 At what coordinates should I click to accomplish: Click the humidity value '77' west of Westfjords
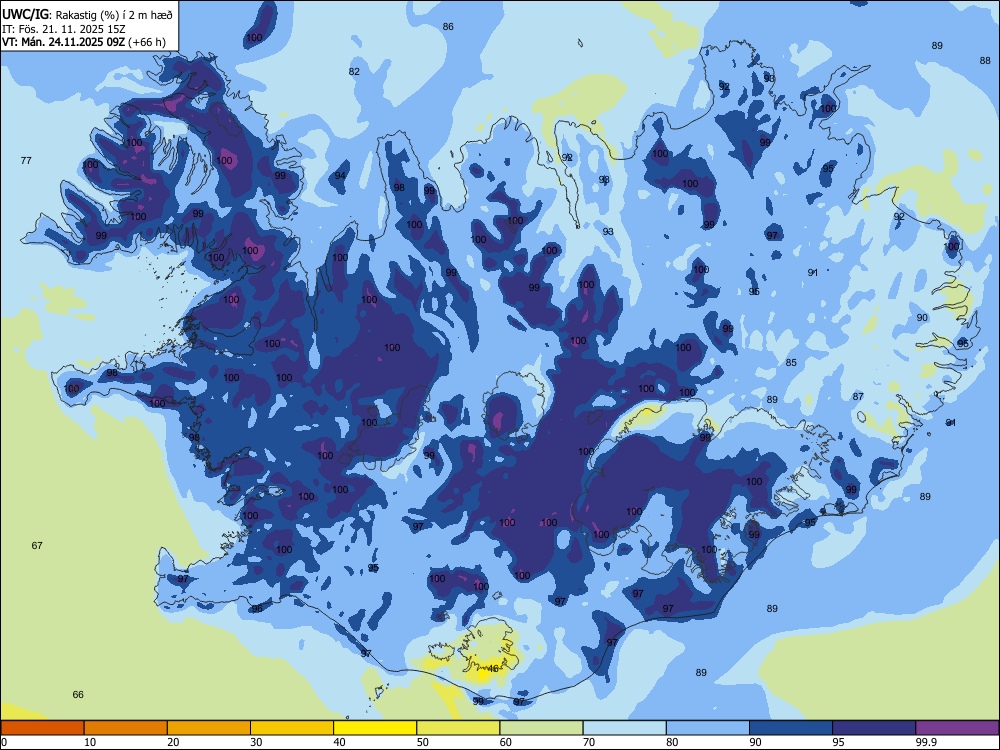tap(26, 161)
